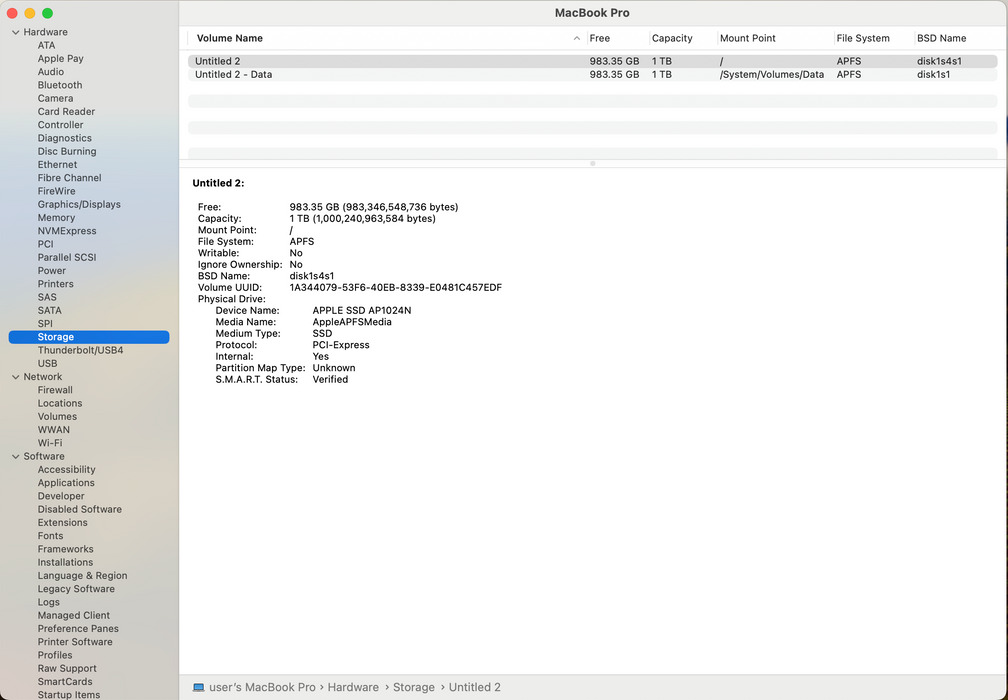Open the SPI entry
The image size is (1008, 700).
coord(45,323)
